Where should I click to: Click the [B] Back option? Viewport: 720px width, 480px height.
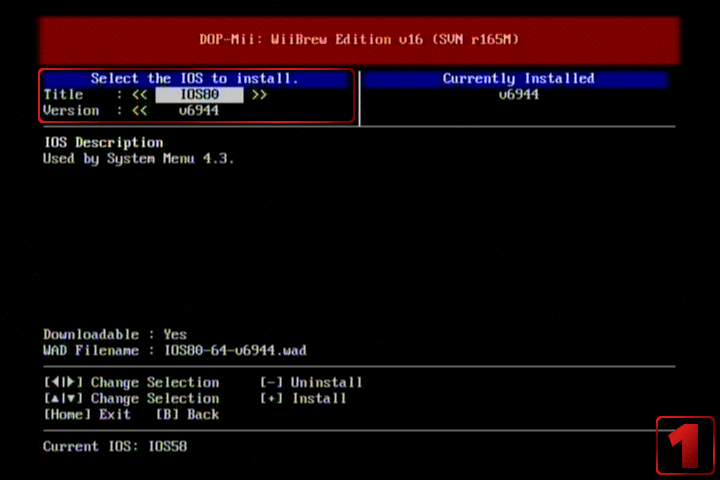pos(187,414)
